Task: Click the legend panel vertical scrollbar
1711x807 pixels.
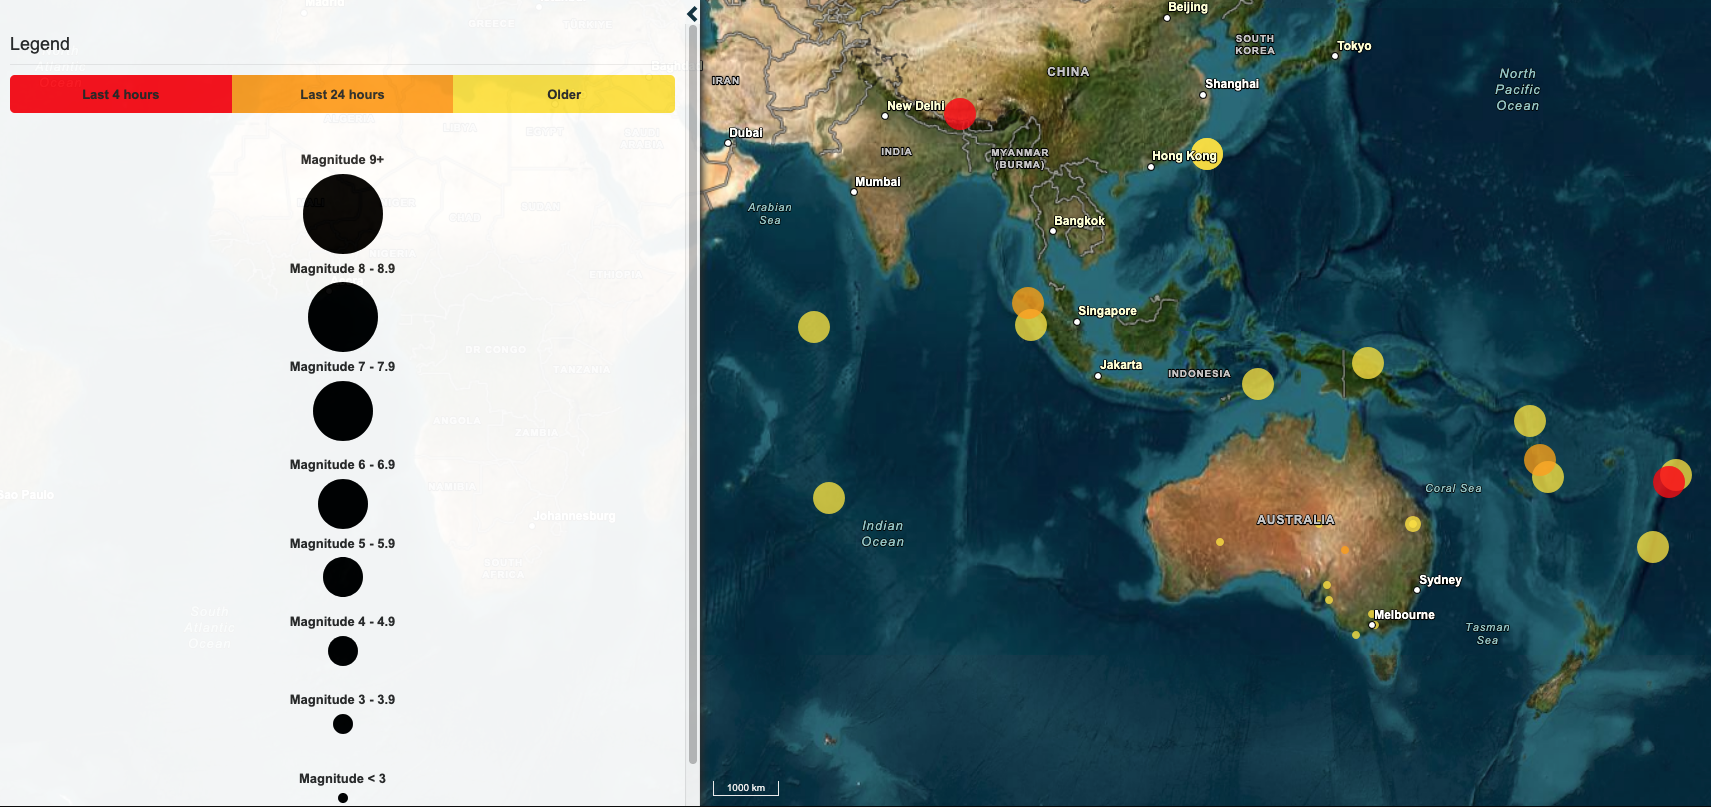Action: point(693,396)
